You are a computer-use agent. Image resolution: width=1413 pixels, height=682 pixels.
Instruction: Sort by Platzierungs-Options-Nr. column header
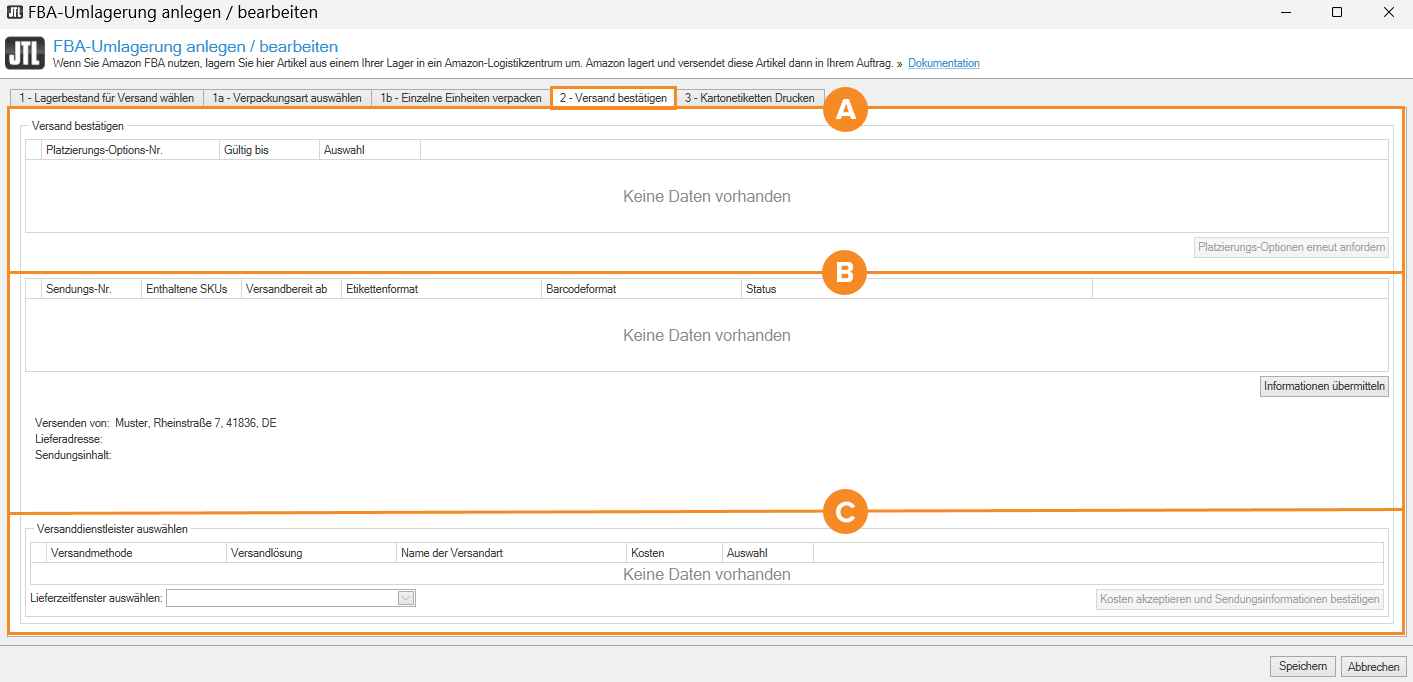(130, 149)
